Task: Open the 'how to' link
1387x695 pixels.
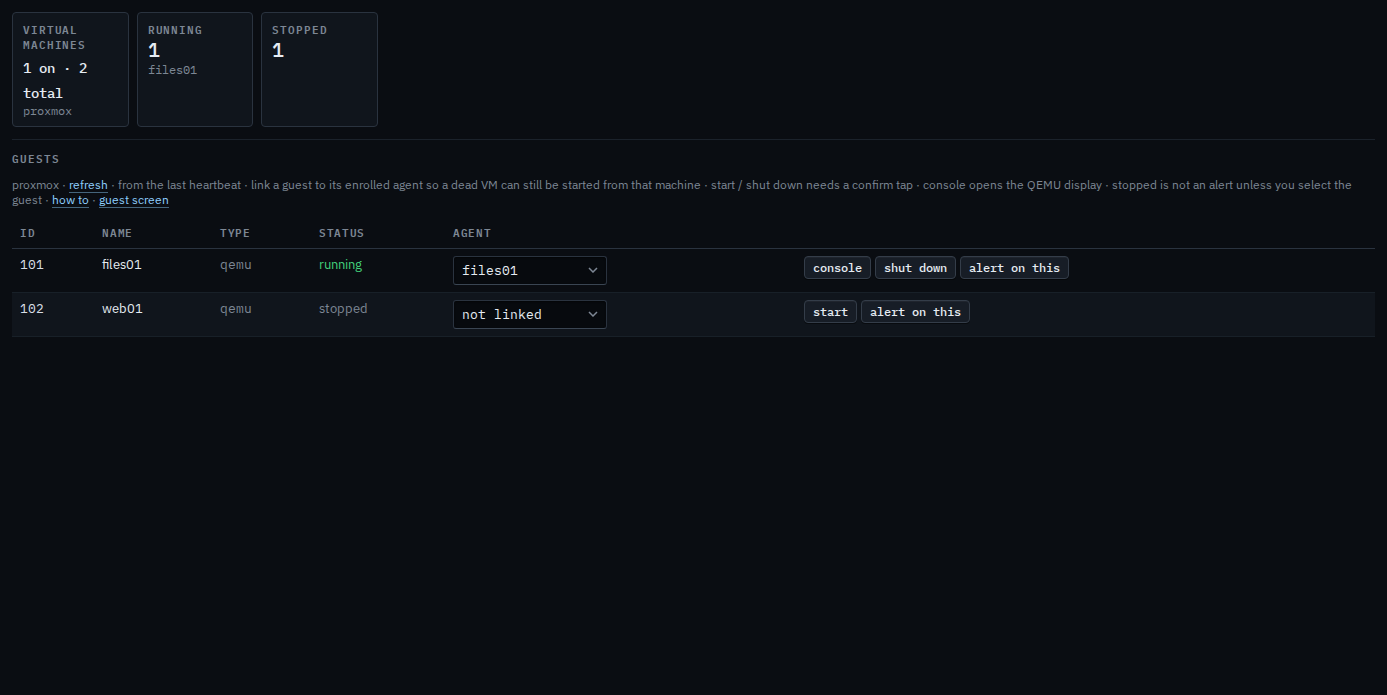Action: coord(70,200)
